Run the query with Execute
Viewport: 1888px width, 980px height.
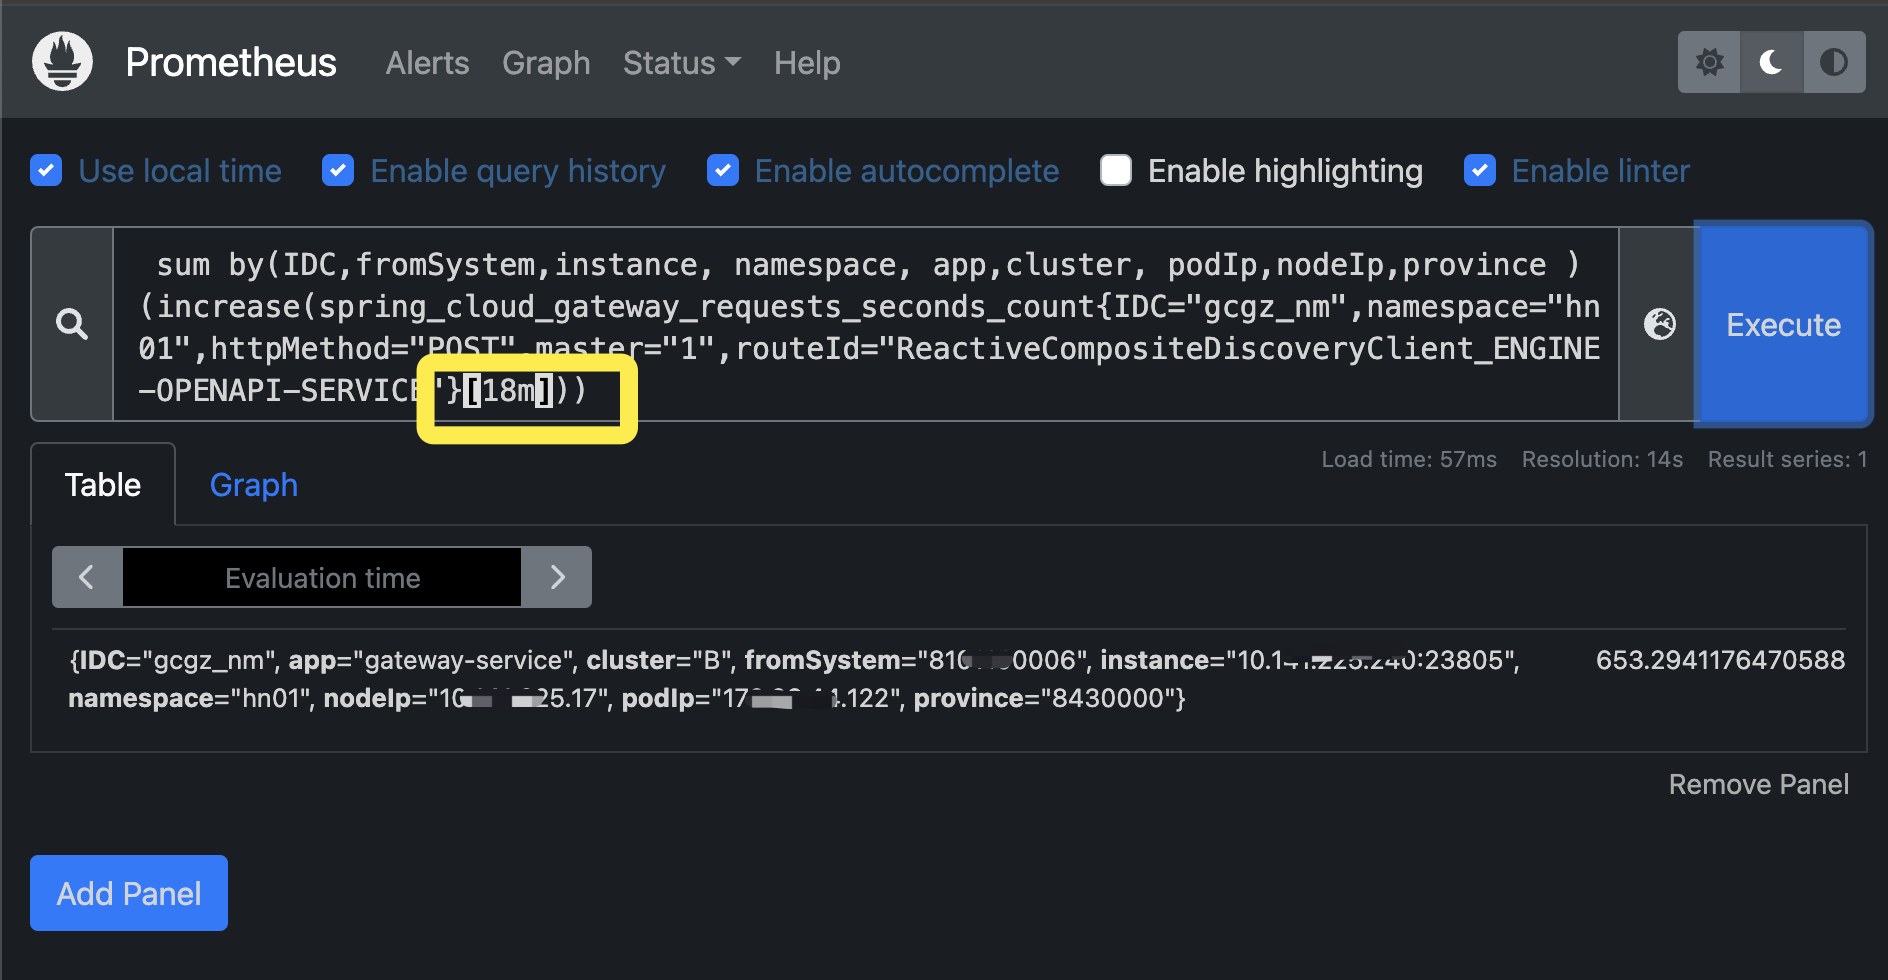(1783, 324)
